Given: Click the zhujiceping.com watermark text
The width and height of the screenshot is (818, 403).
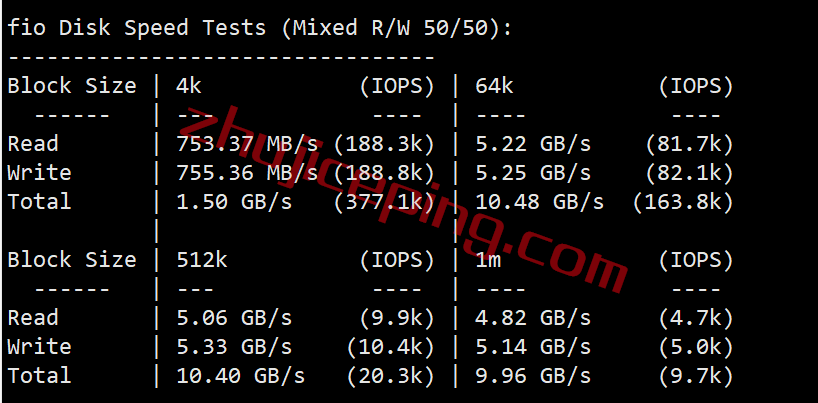Looking at the screenshot, I should click(403, 198).
